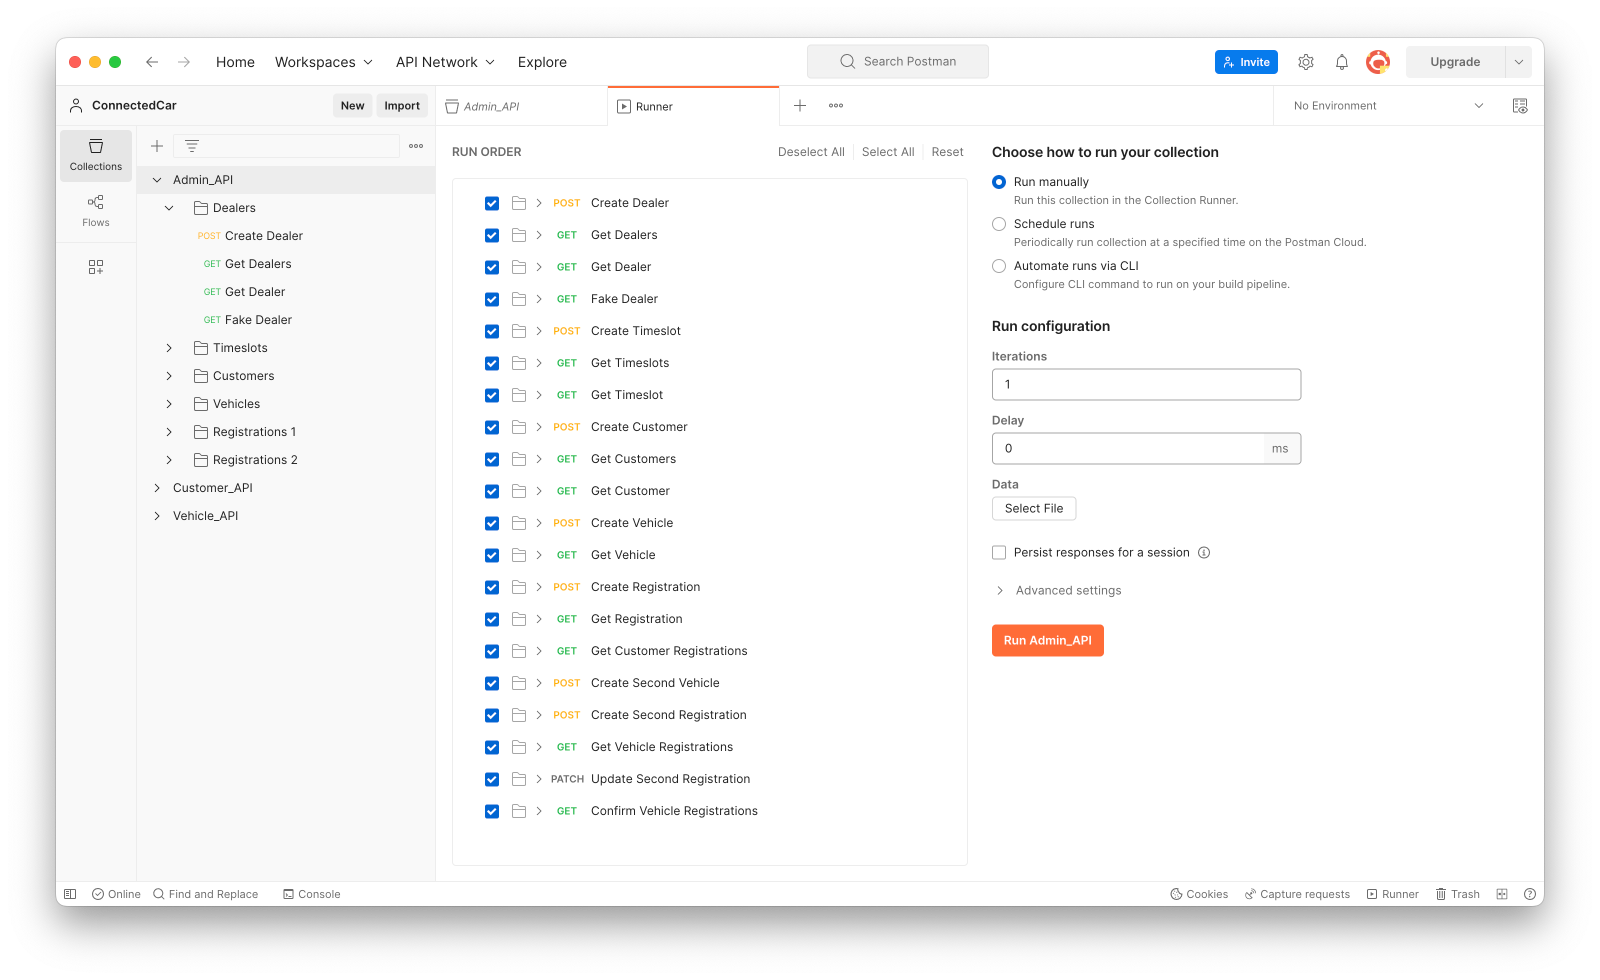Uncheck the Get Dealers request
Image resolution: width=1600 pixels, height=980 pixels.
coord(492,235)
